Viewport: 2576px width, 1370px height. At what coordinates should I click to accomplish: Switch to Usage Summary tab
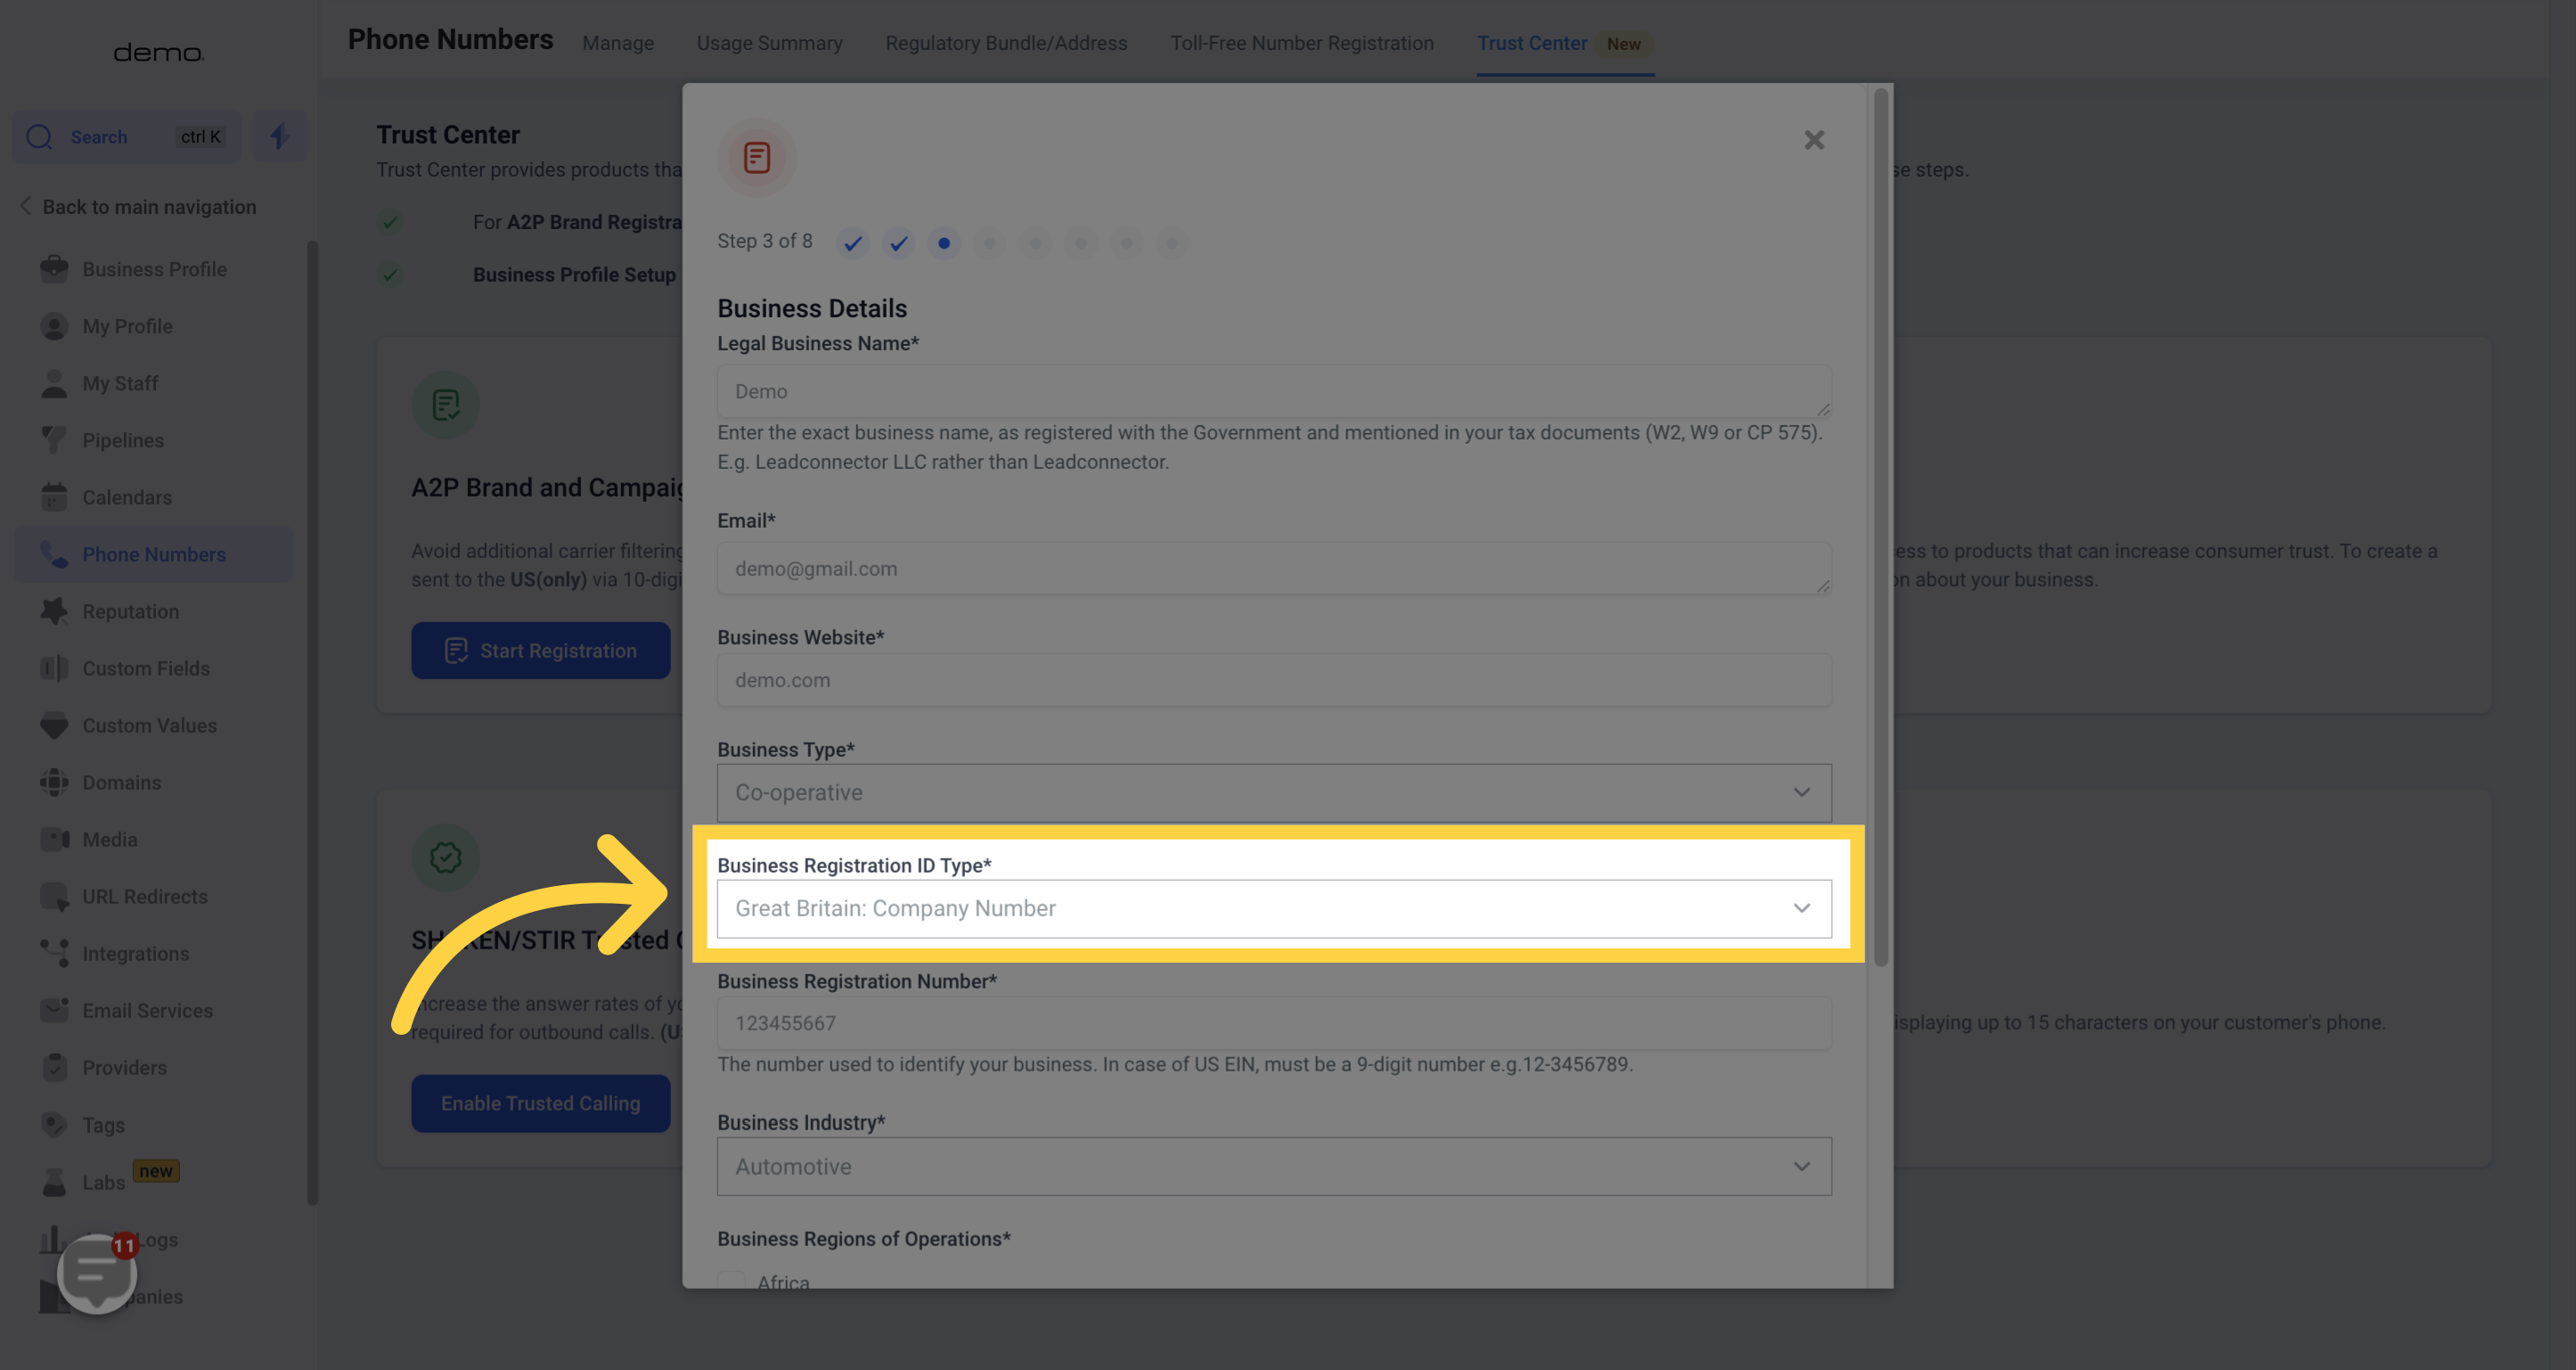769,43
